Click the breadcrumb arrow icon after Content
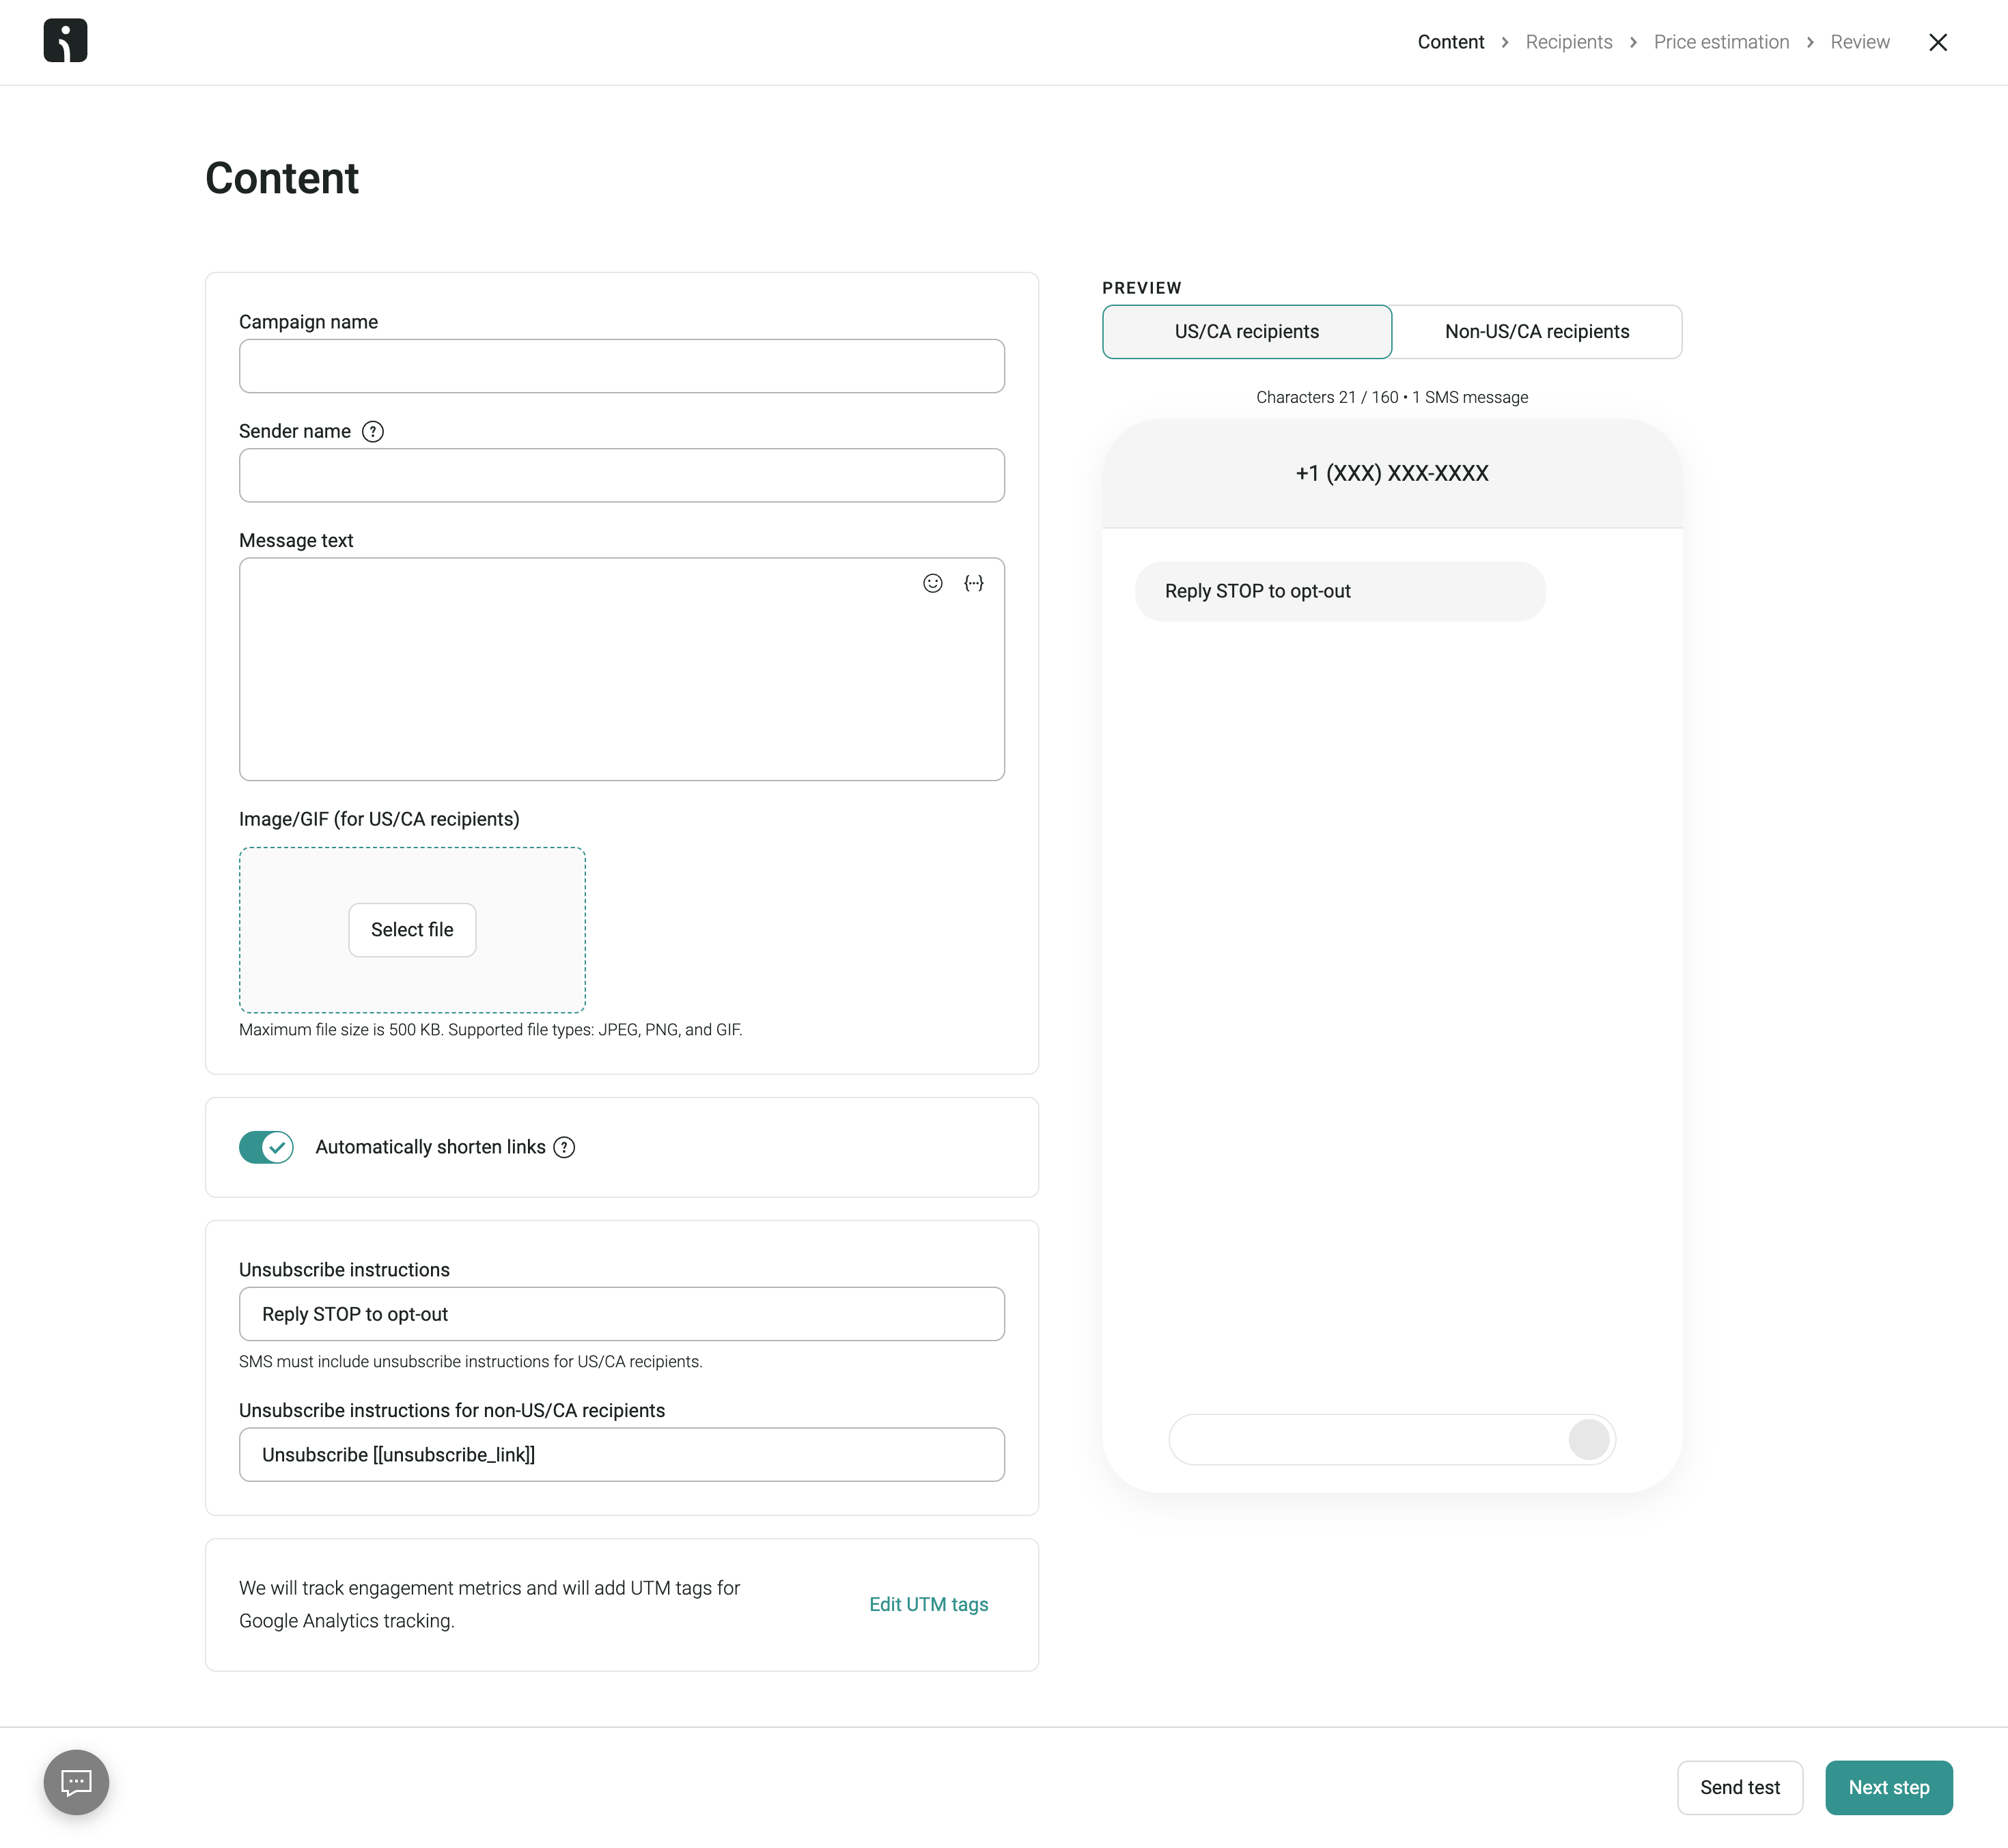Viewport: 2008px width, 1848px height. click(x=1504, y=42)
